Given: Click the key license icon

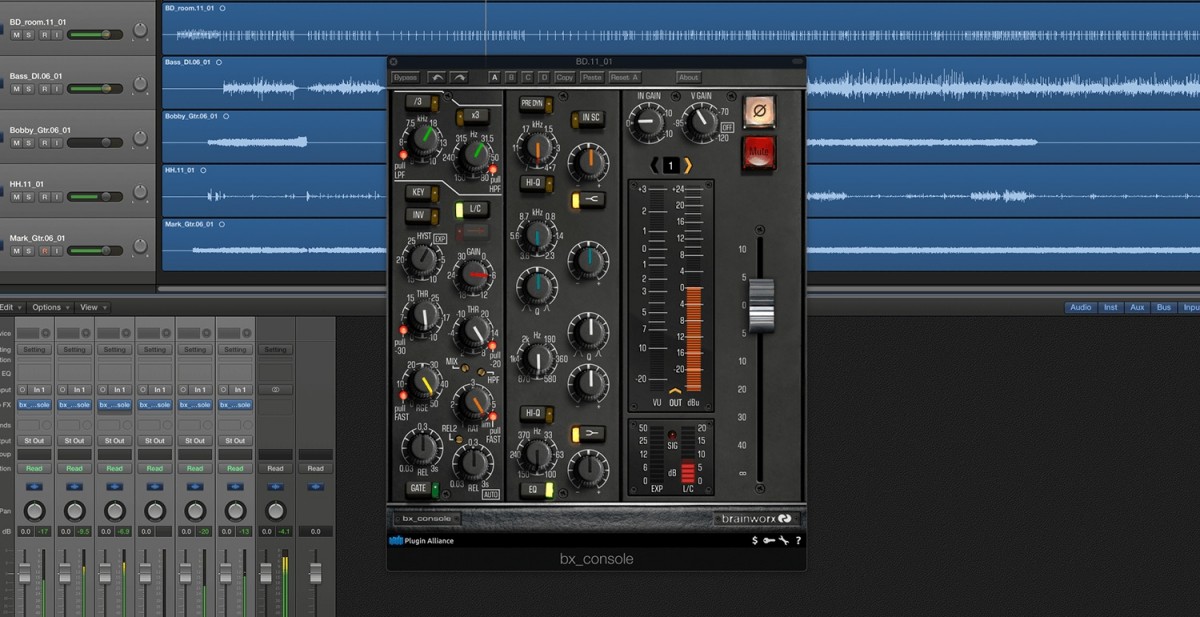Looking at the screenshot, I should coord(769,541).
